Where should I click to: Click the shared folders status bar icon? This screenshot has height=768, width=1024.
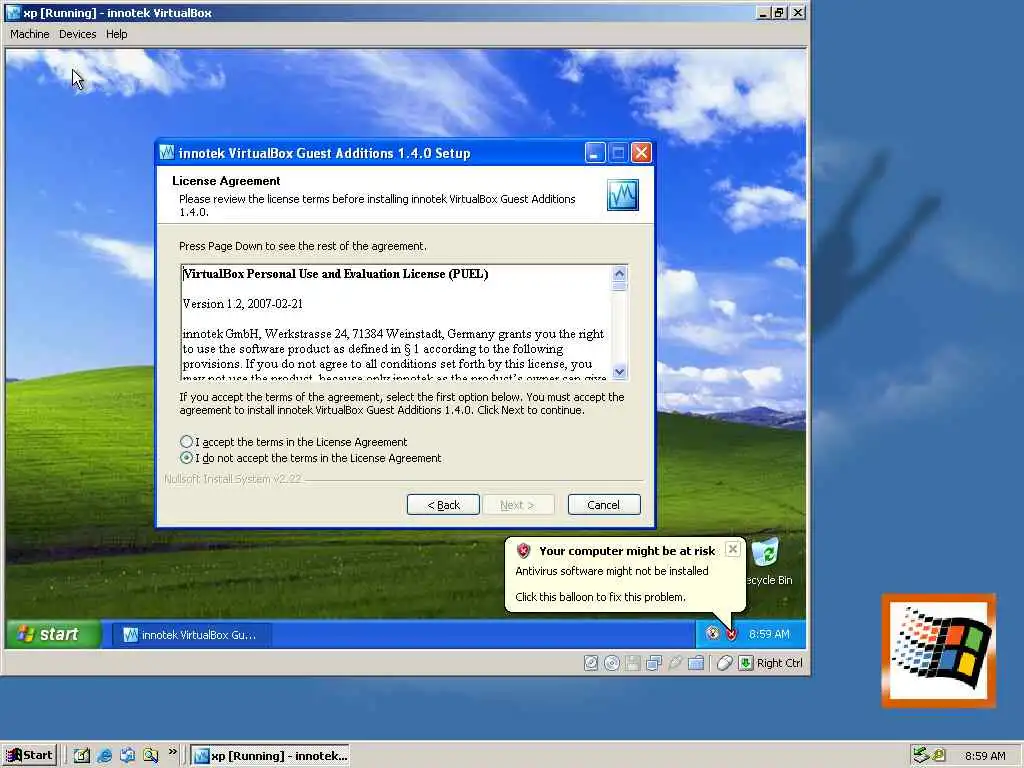696,663
